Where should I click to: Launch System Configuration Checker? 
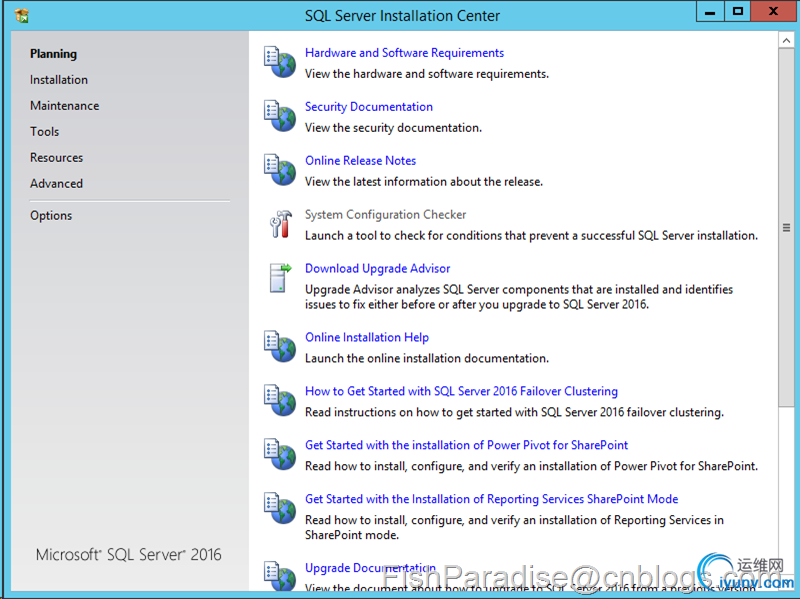[385, 215]
